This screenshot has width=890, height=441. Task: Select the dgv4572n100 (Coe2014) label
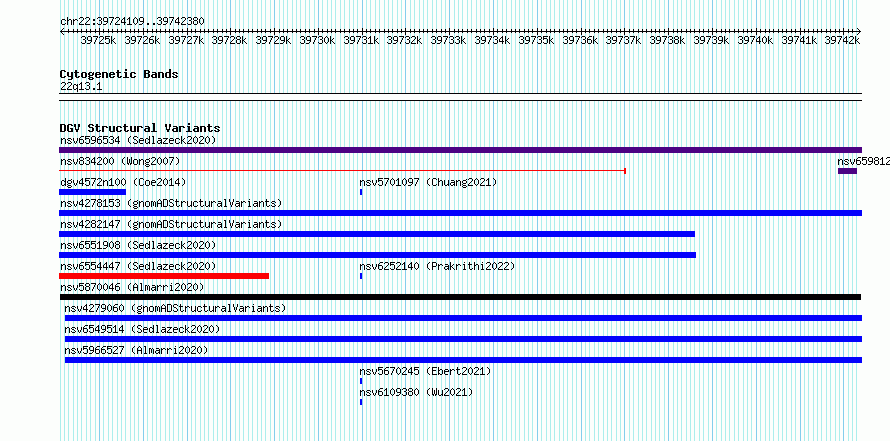[123, 182]
